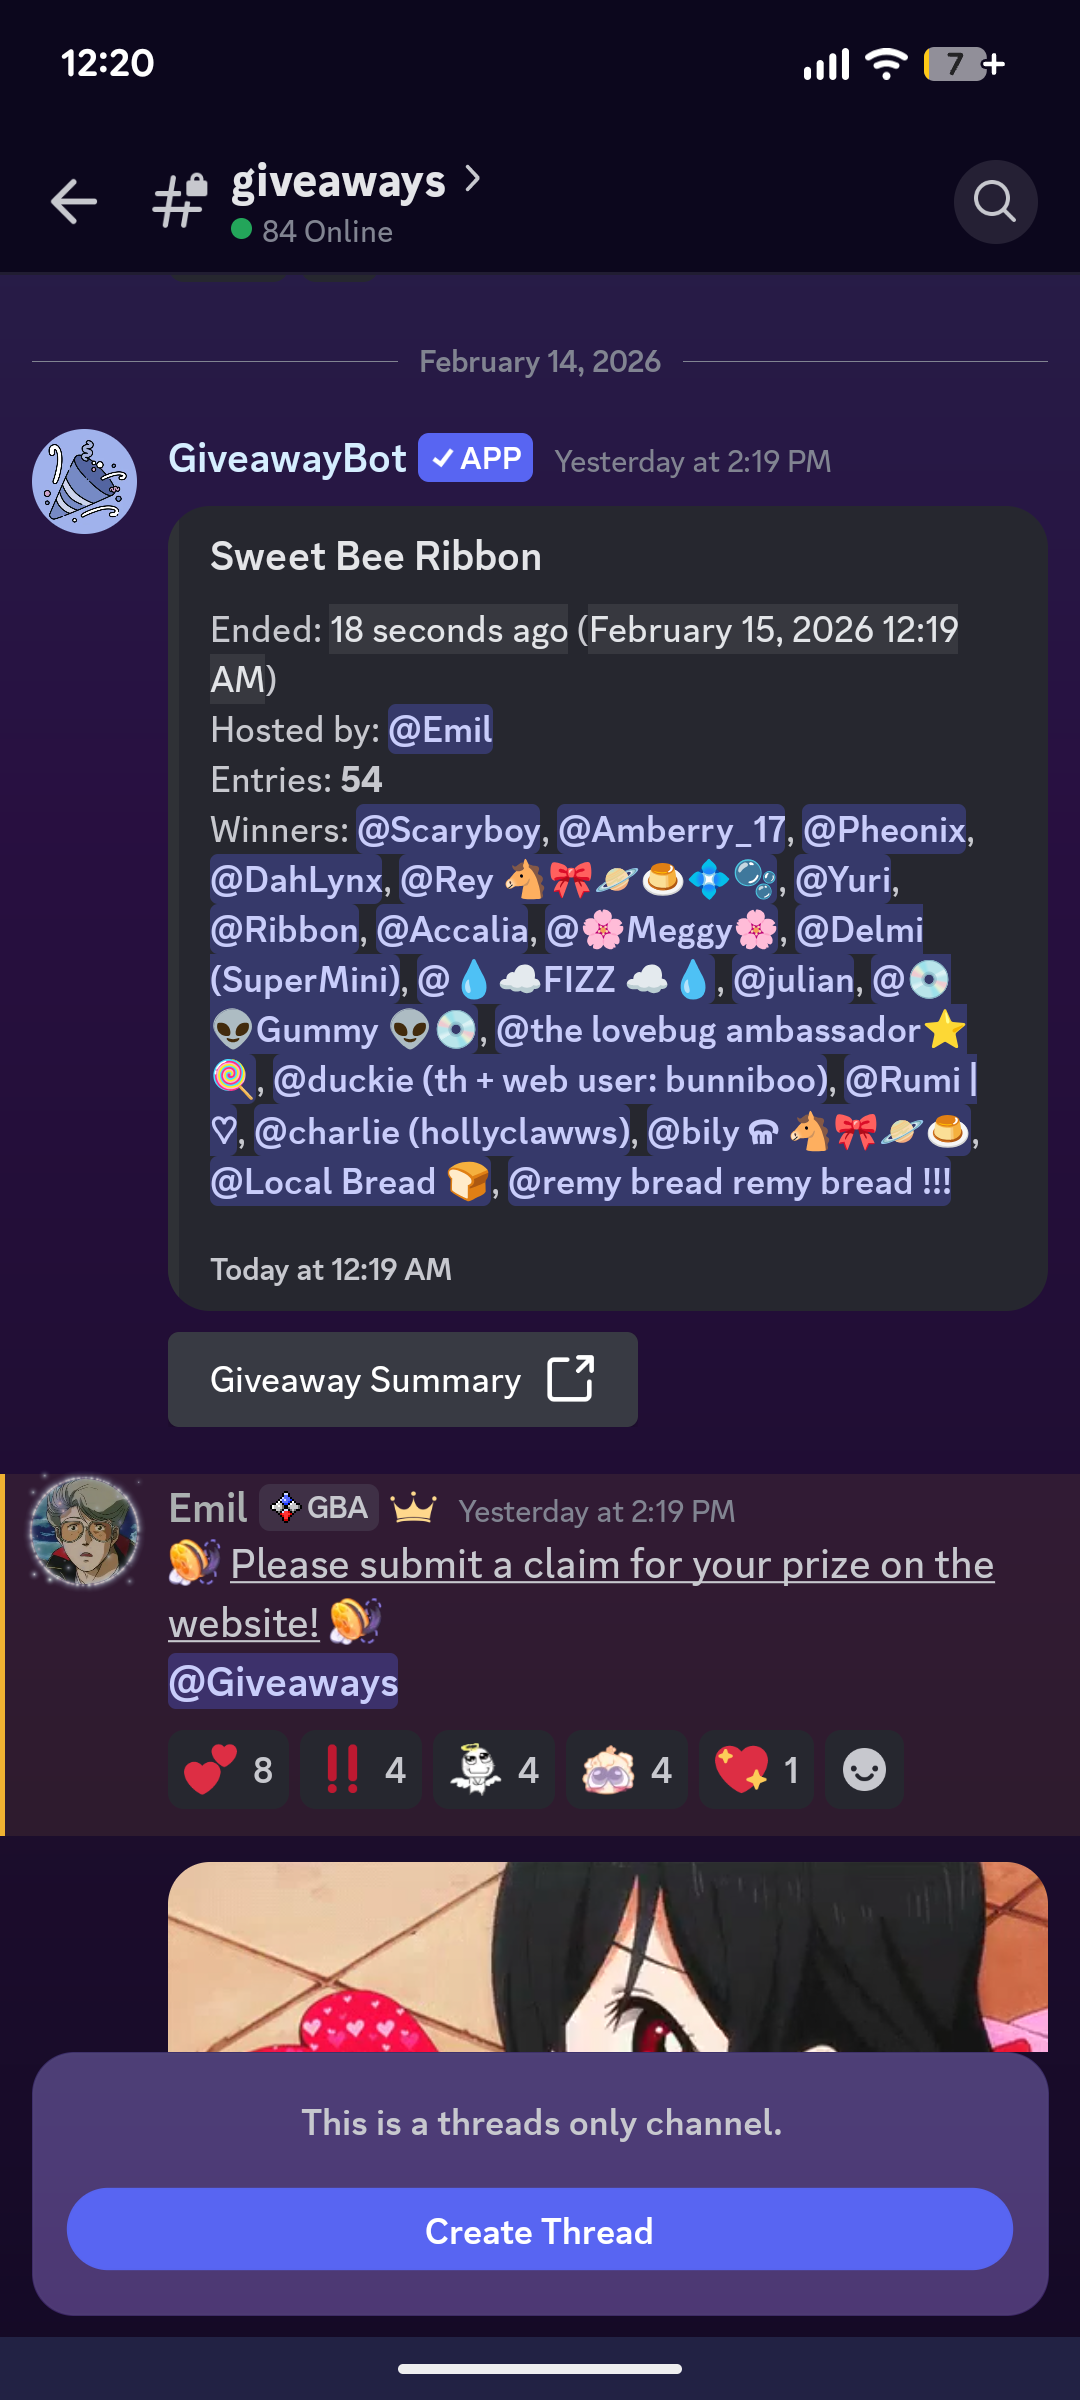
Task: Tap the GBA server tag badge
Action: click(319, 1507)
